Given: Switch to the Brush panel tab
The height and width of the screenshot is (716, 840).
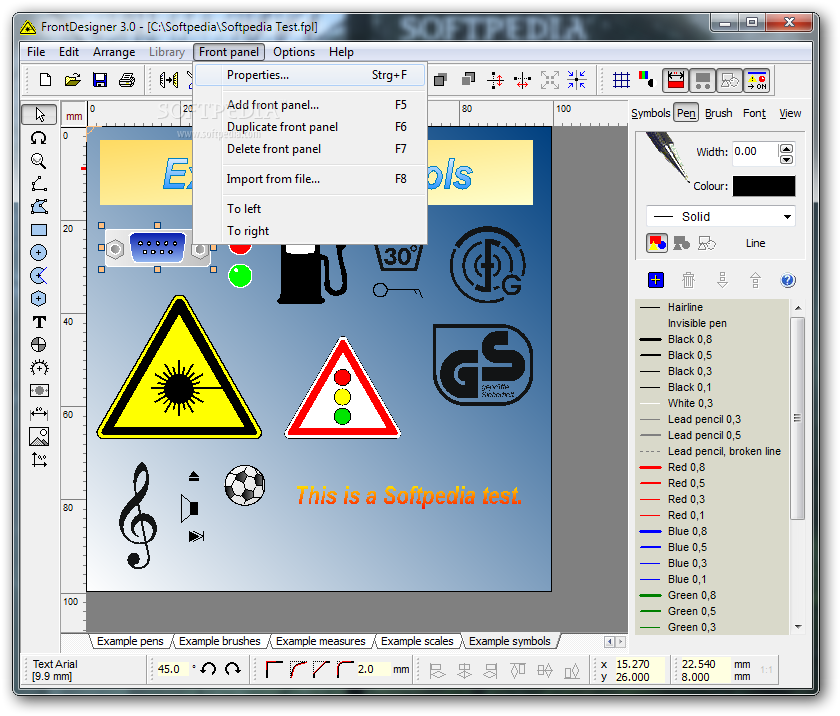Looking at the screenshot, I should click(x=718, y=113).
